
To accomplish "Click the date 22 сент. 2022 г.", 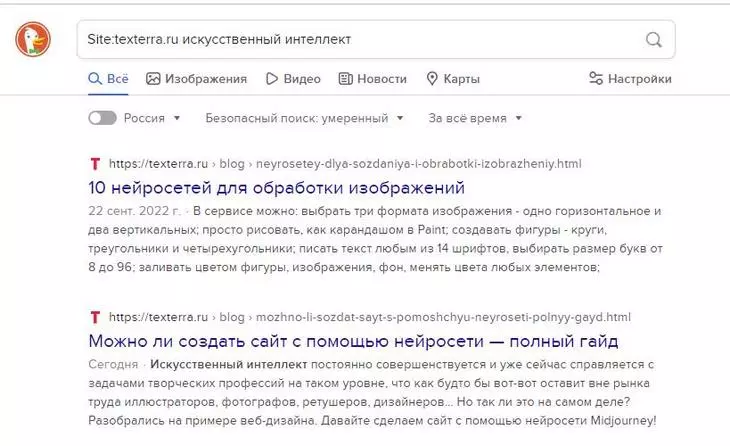I will tap(134, 211).
